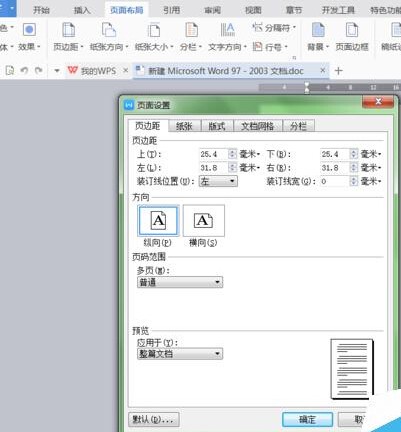This screenshot has width=401, height=432.
Task: Change the 上 top margin unit 毫米 dropdown
Action: pyautogui.click(x=249, y=154)
